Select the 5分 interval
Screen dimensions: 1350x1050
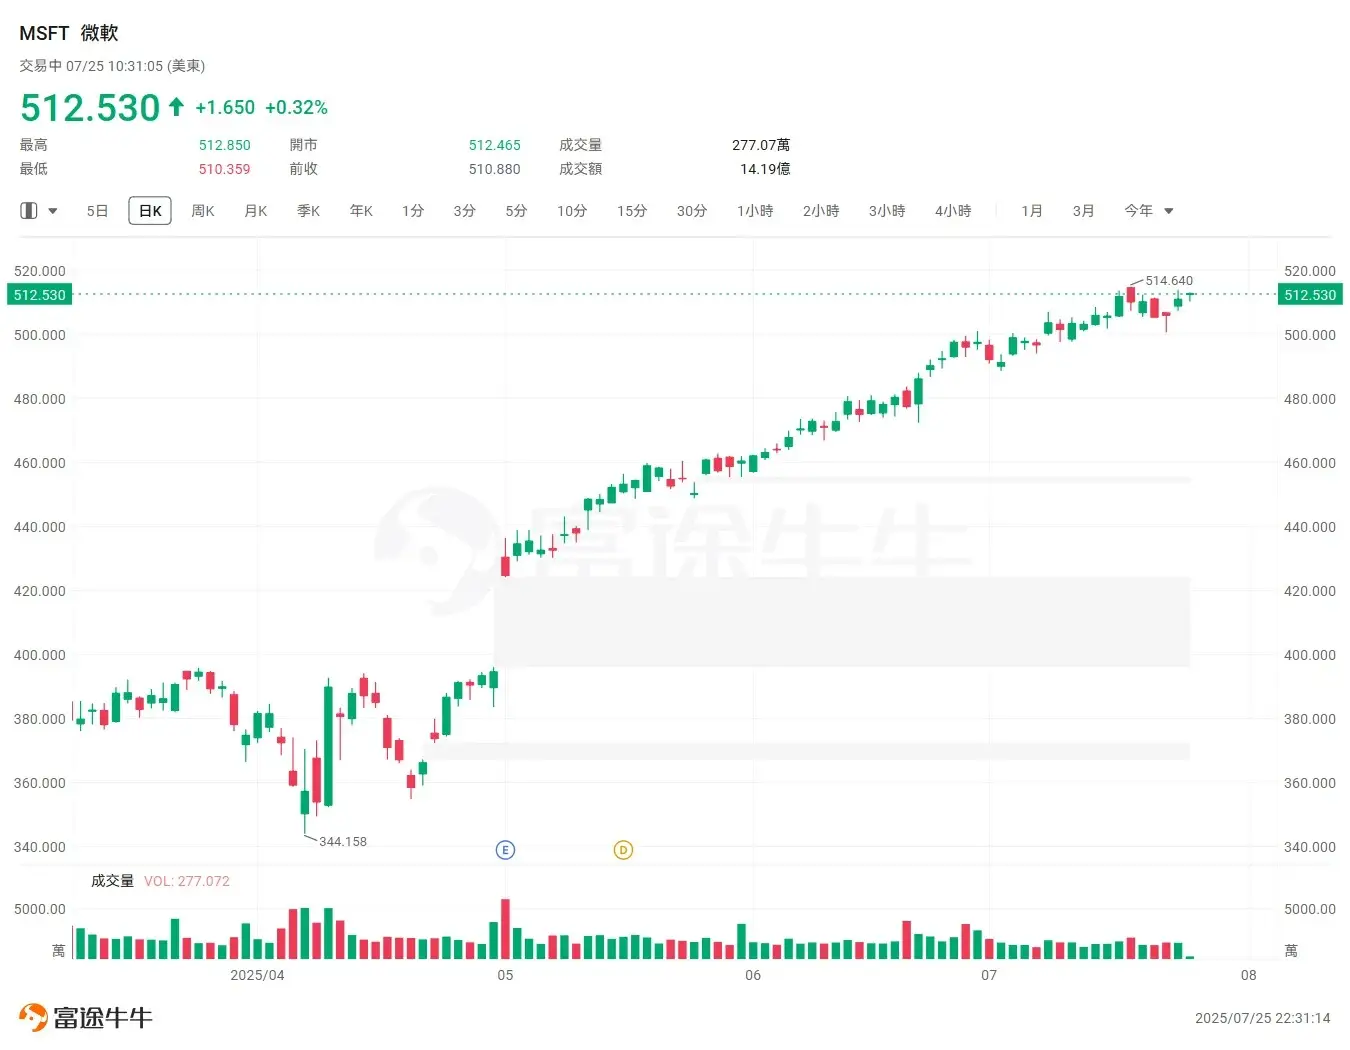coord(516,211)
